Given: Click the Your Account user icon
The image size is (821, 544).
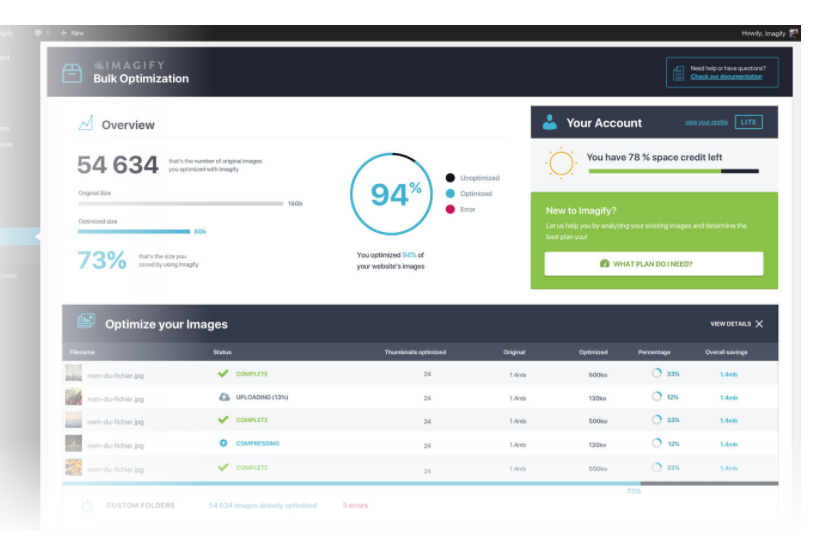Looking at the screenshot, I should (549, 123).
